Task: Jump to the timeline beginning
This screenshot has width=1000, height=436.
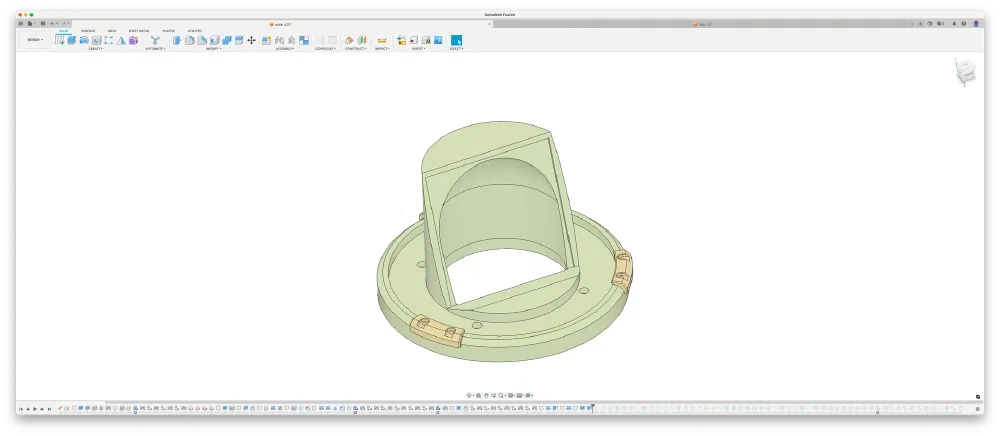Action: click(20, 408)
